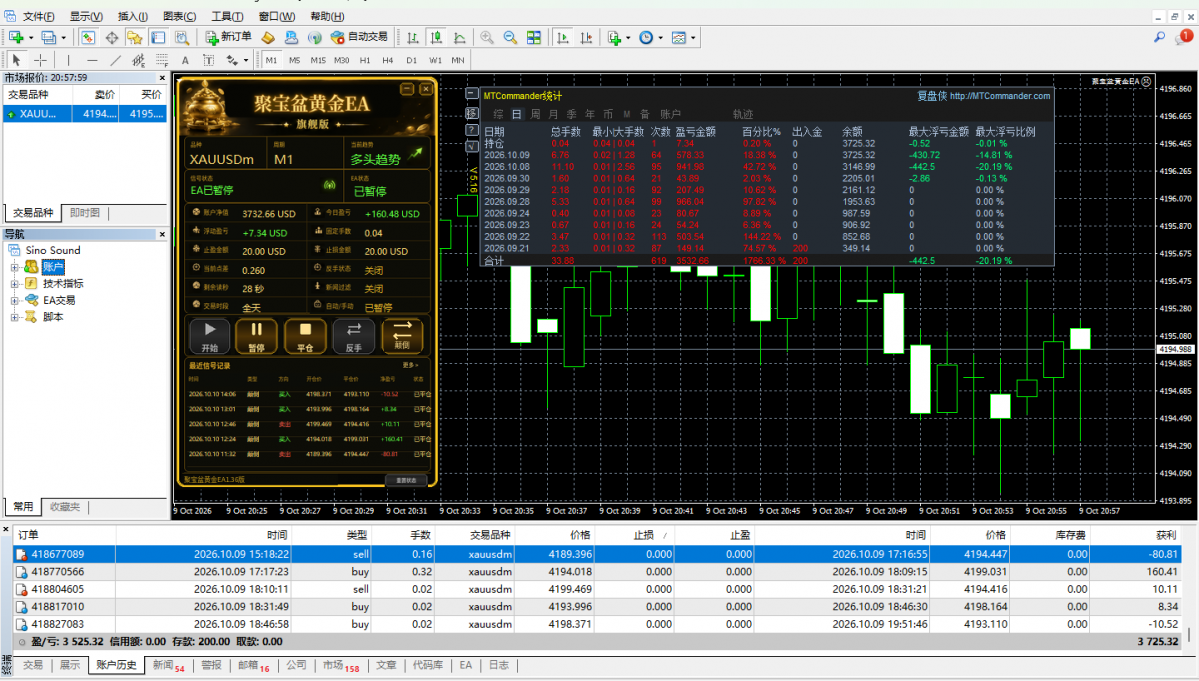Open the 图表 menu

pos(180,16)
